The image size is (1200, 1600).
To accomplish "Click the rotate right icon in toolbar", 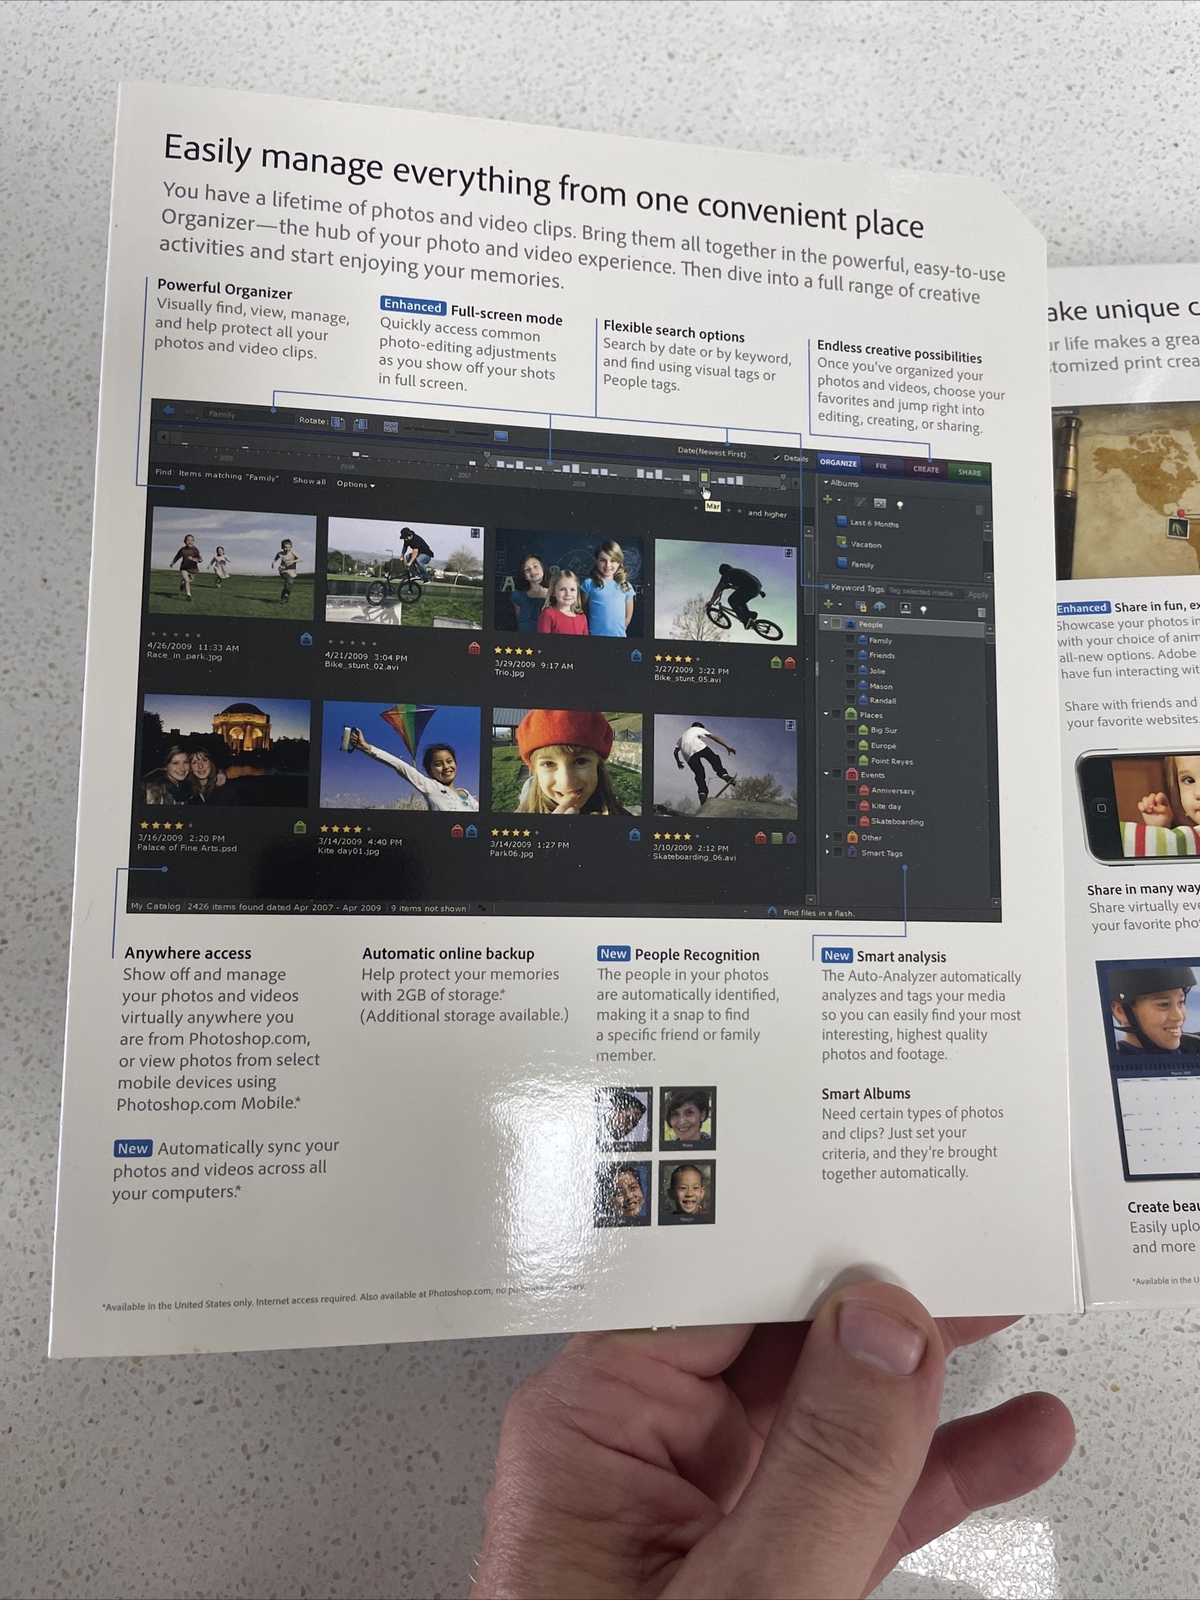I will coord(360,424).
